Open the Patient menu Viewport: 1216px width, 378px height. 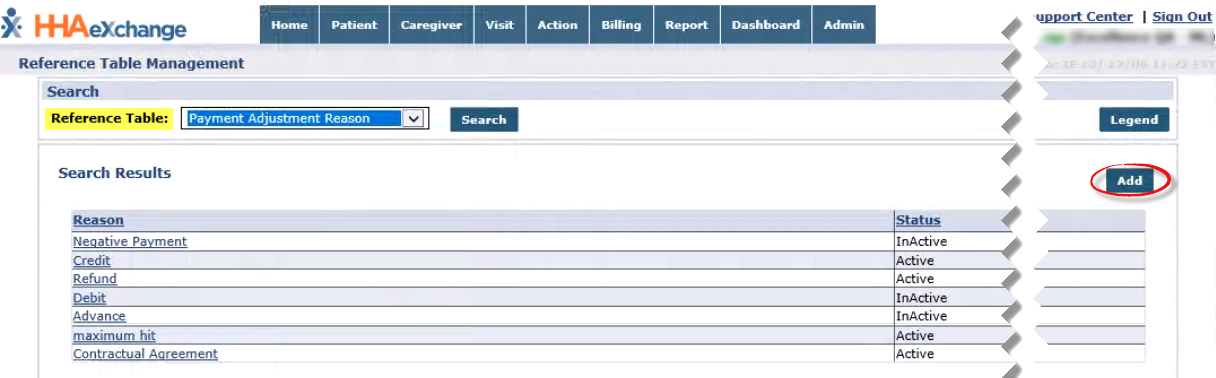354,25
